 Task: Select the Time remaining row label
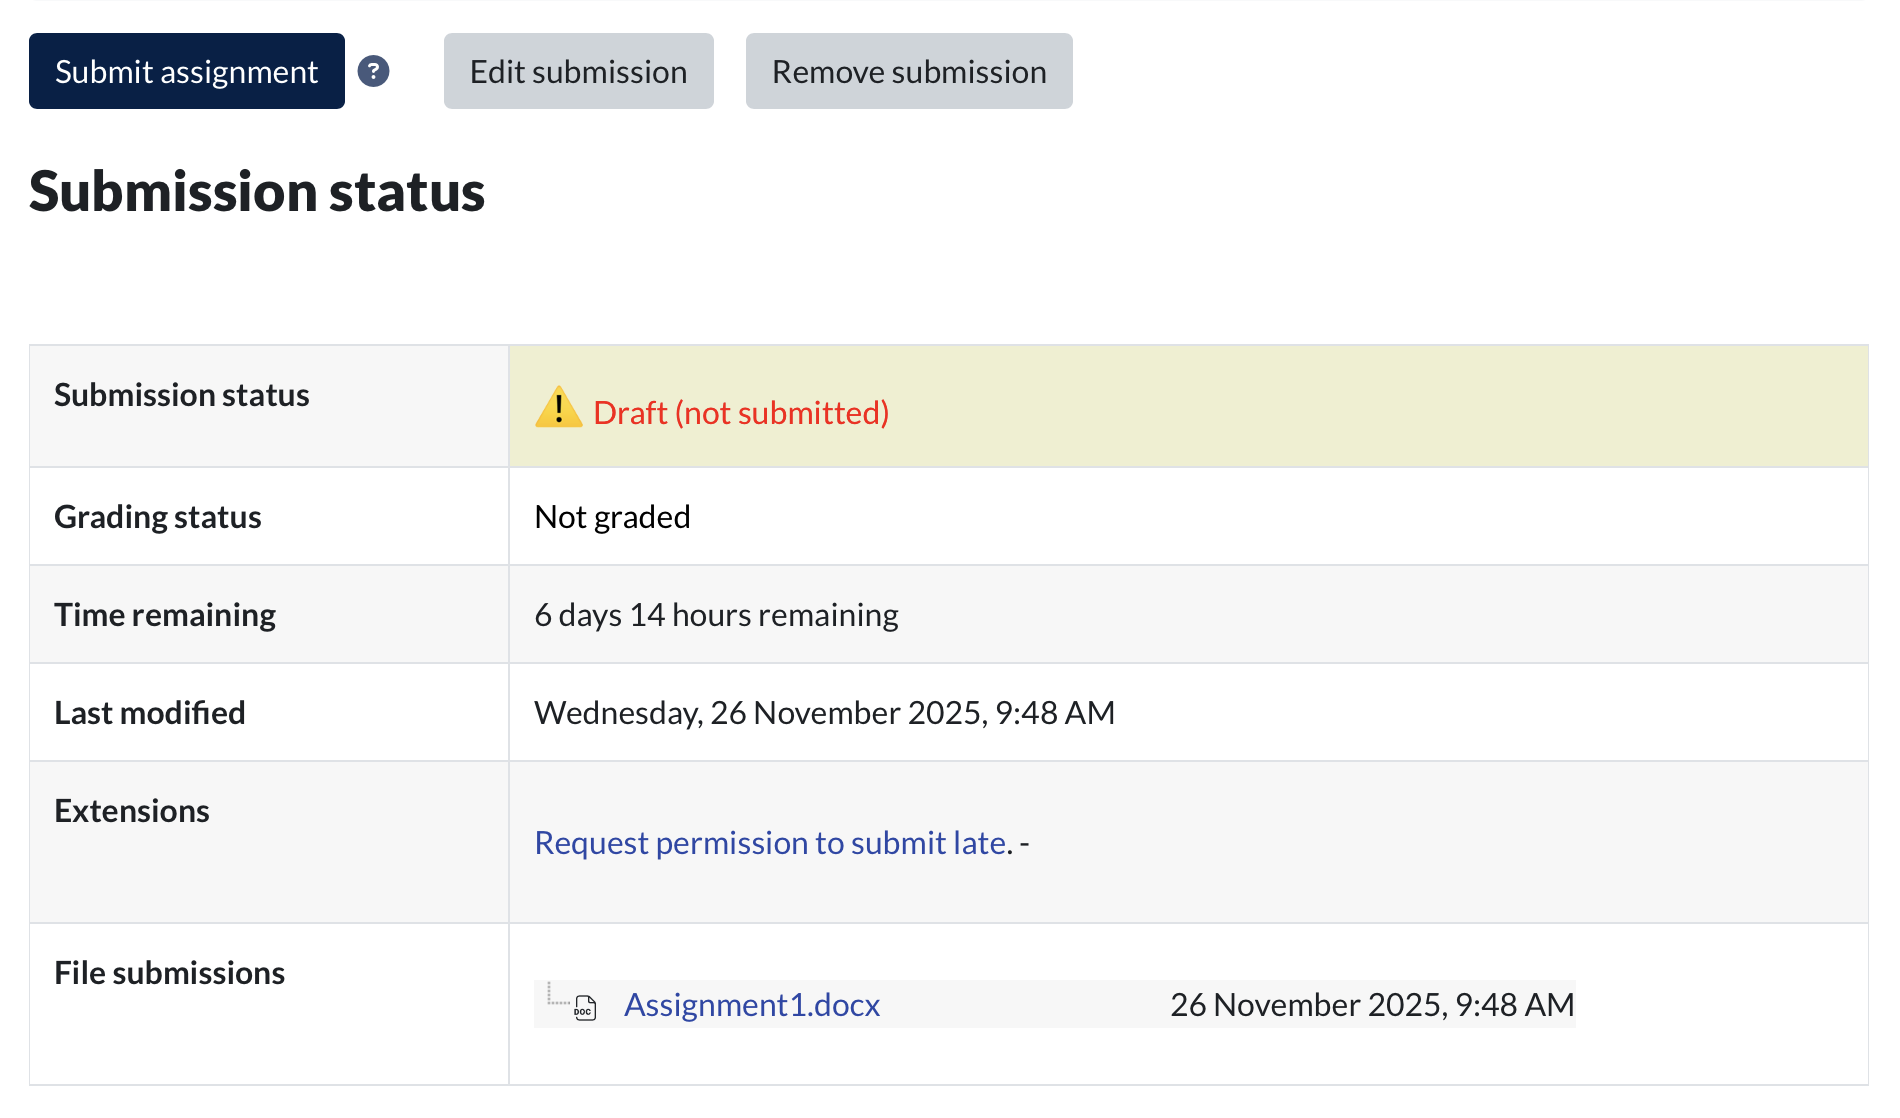[165, 614]
